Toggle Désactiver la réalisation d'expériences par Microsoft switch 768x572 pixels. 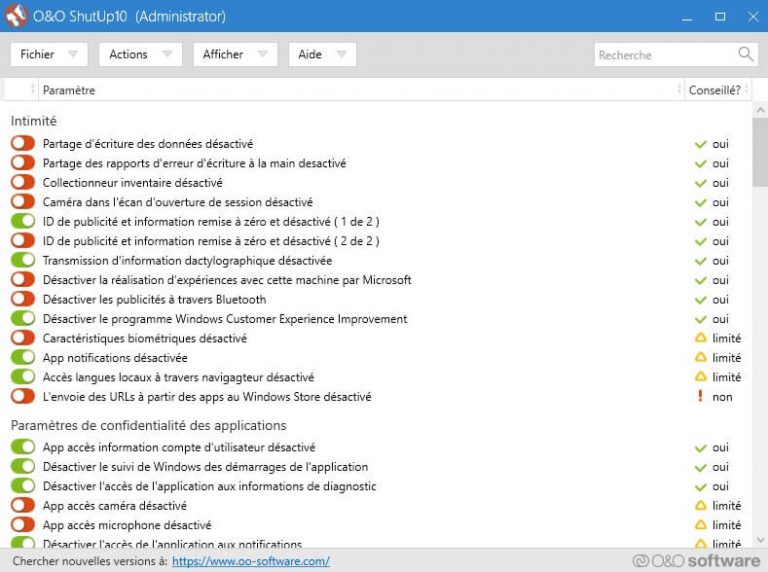(x=23, y=280)
